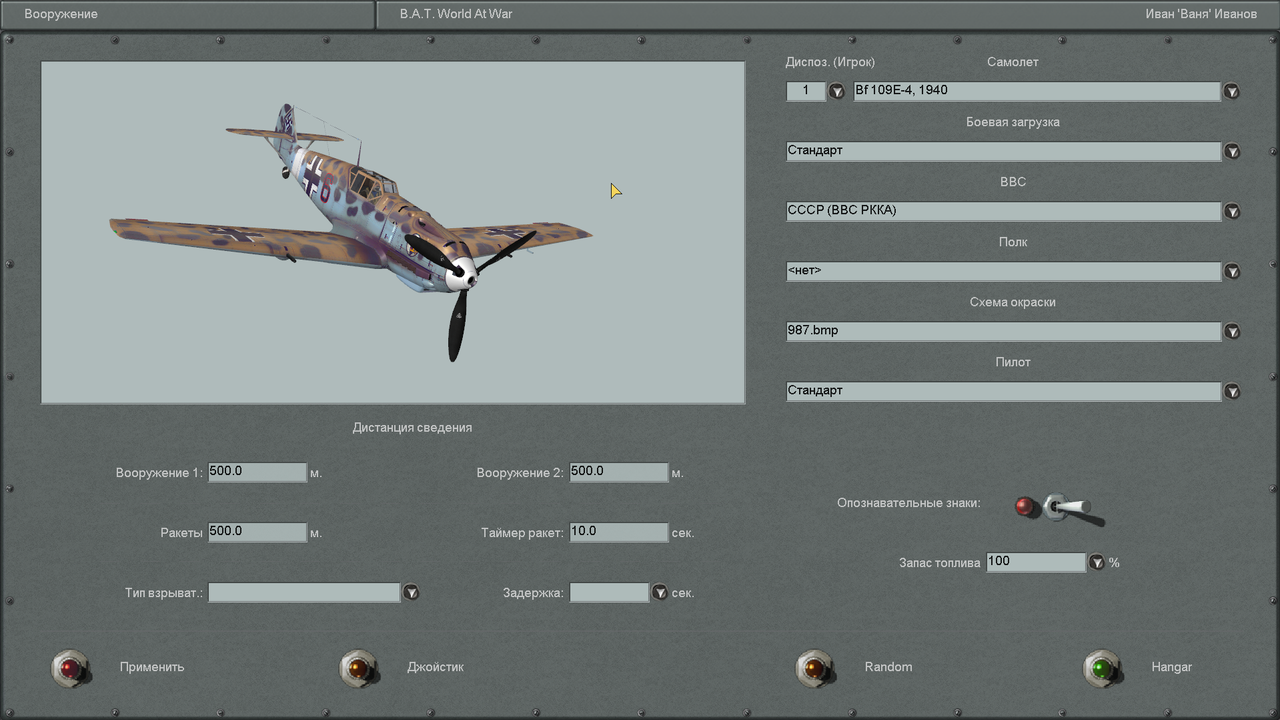Expand the ВВС air force dropdown arrow
This screenshot has height=720, width=1280.
point(1232,211)
